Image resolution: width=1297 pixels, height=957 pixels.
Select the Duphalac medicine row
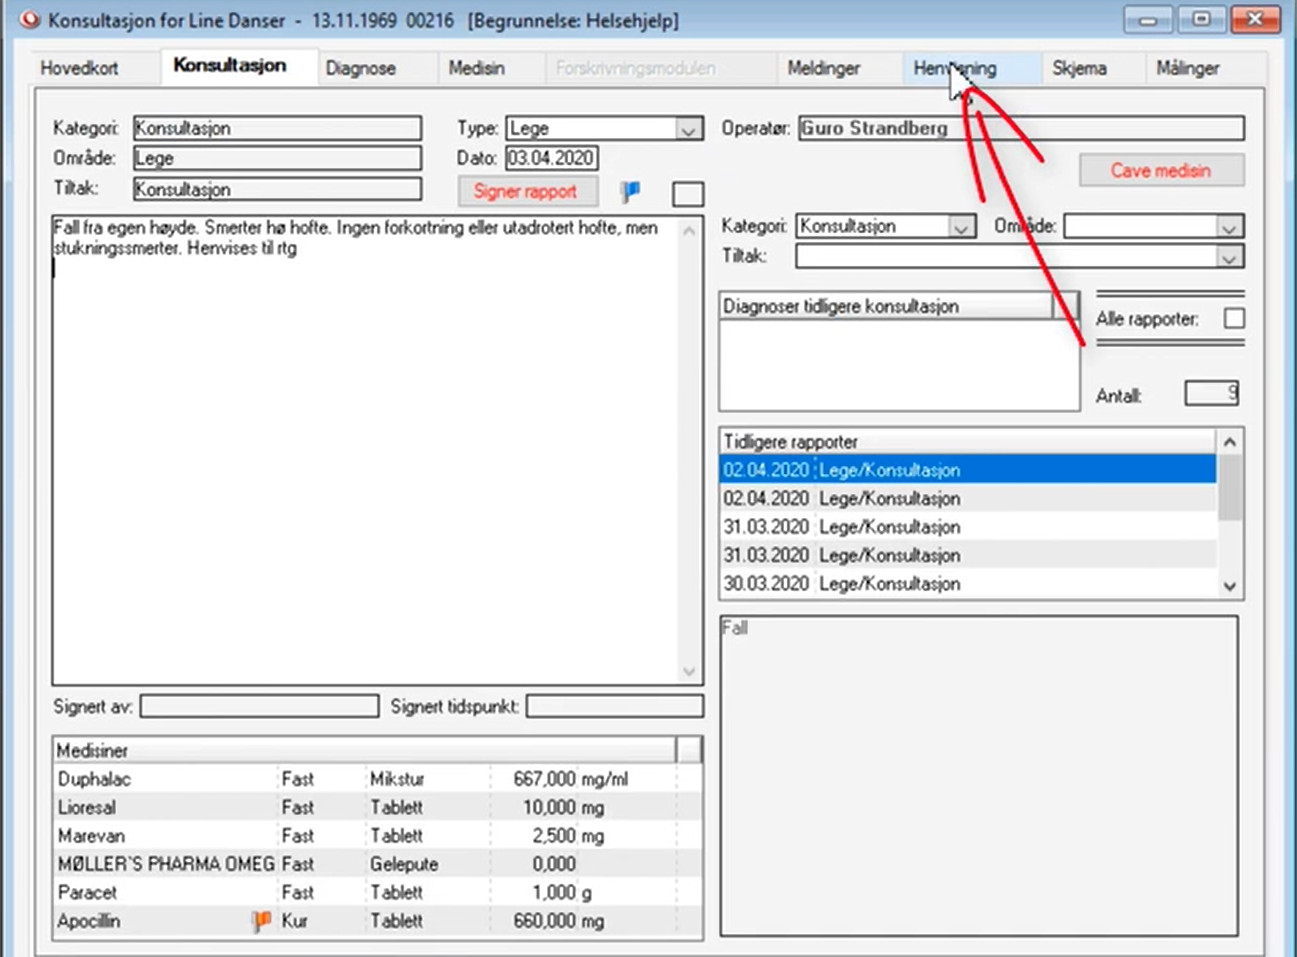[x=377, y=779]
